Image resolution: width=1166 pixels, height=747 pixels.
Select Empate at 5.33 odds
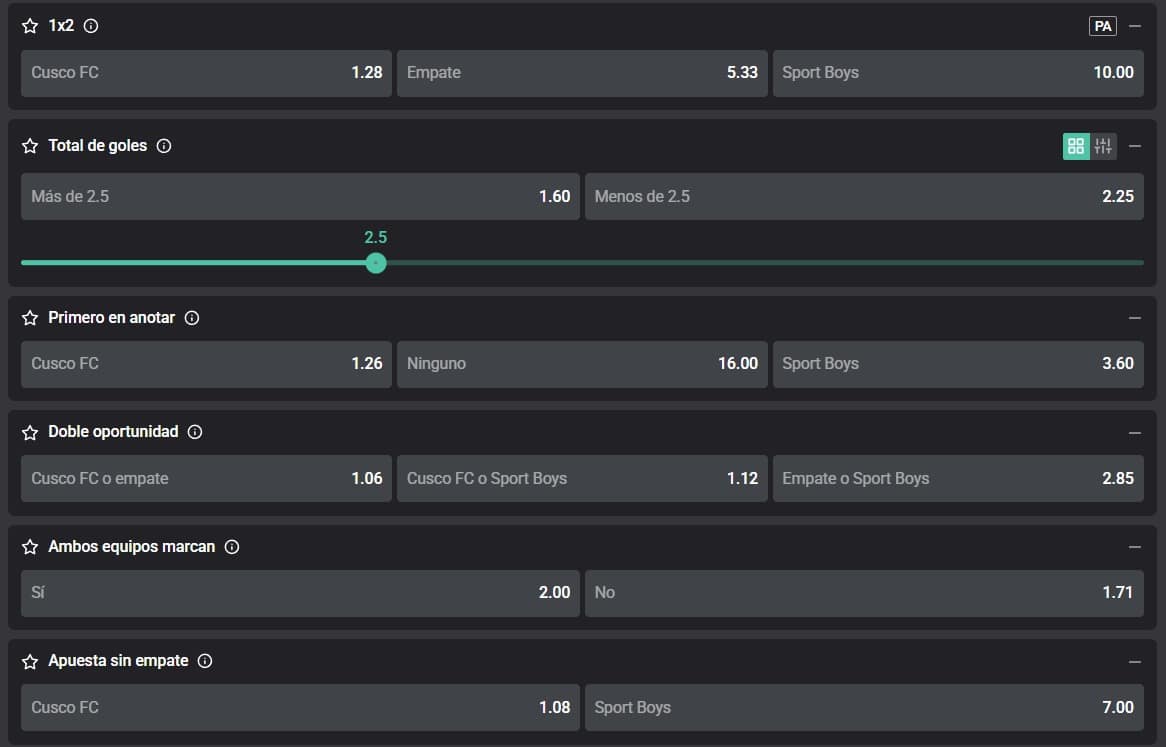point(582,73)
